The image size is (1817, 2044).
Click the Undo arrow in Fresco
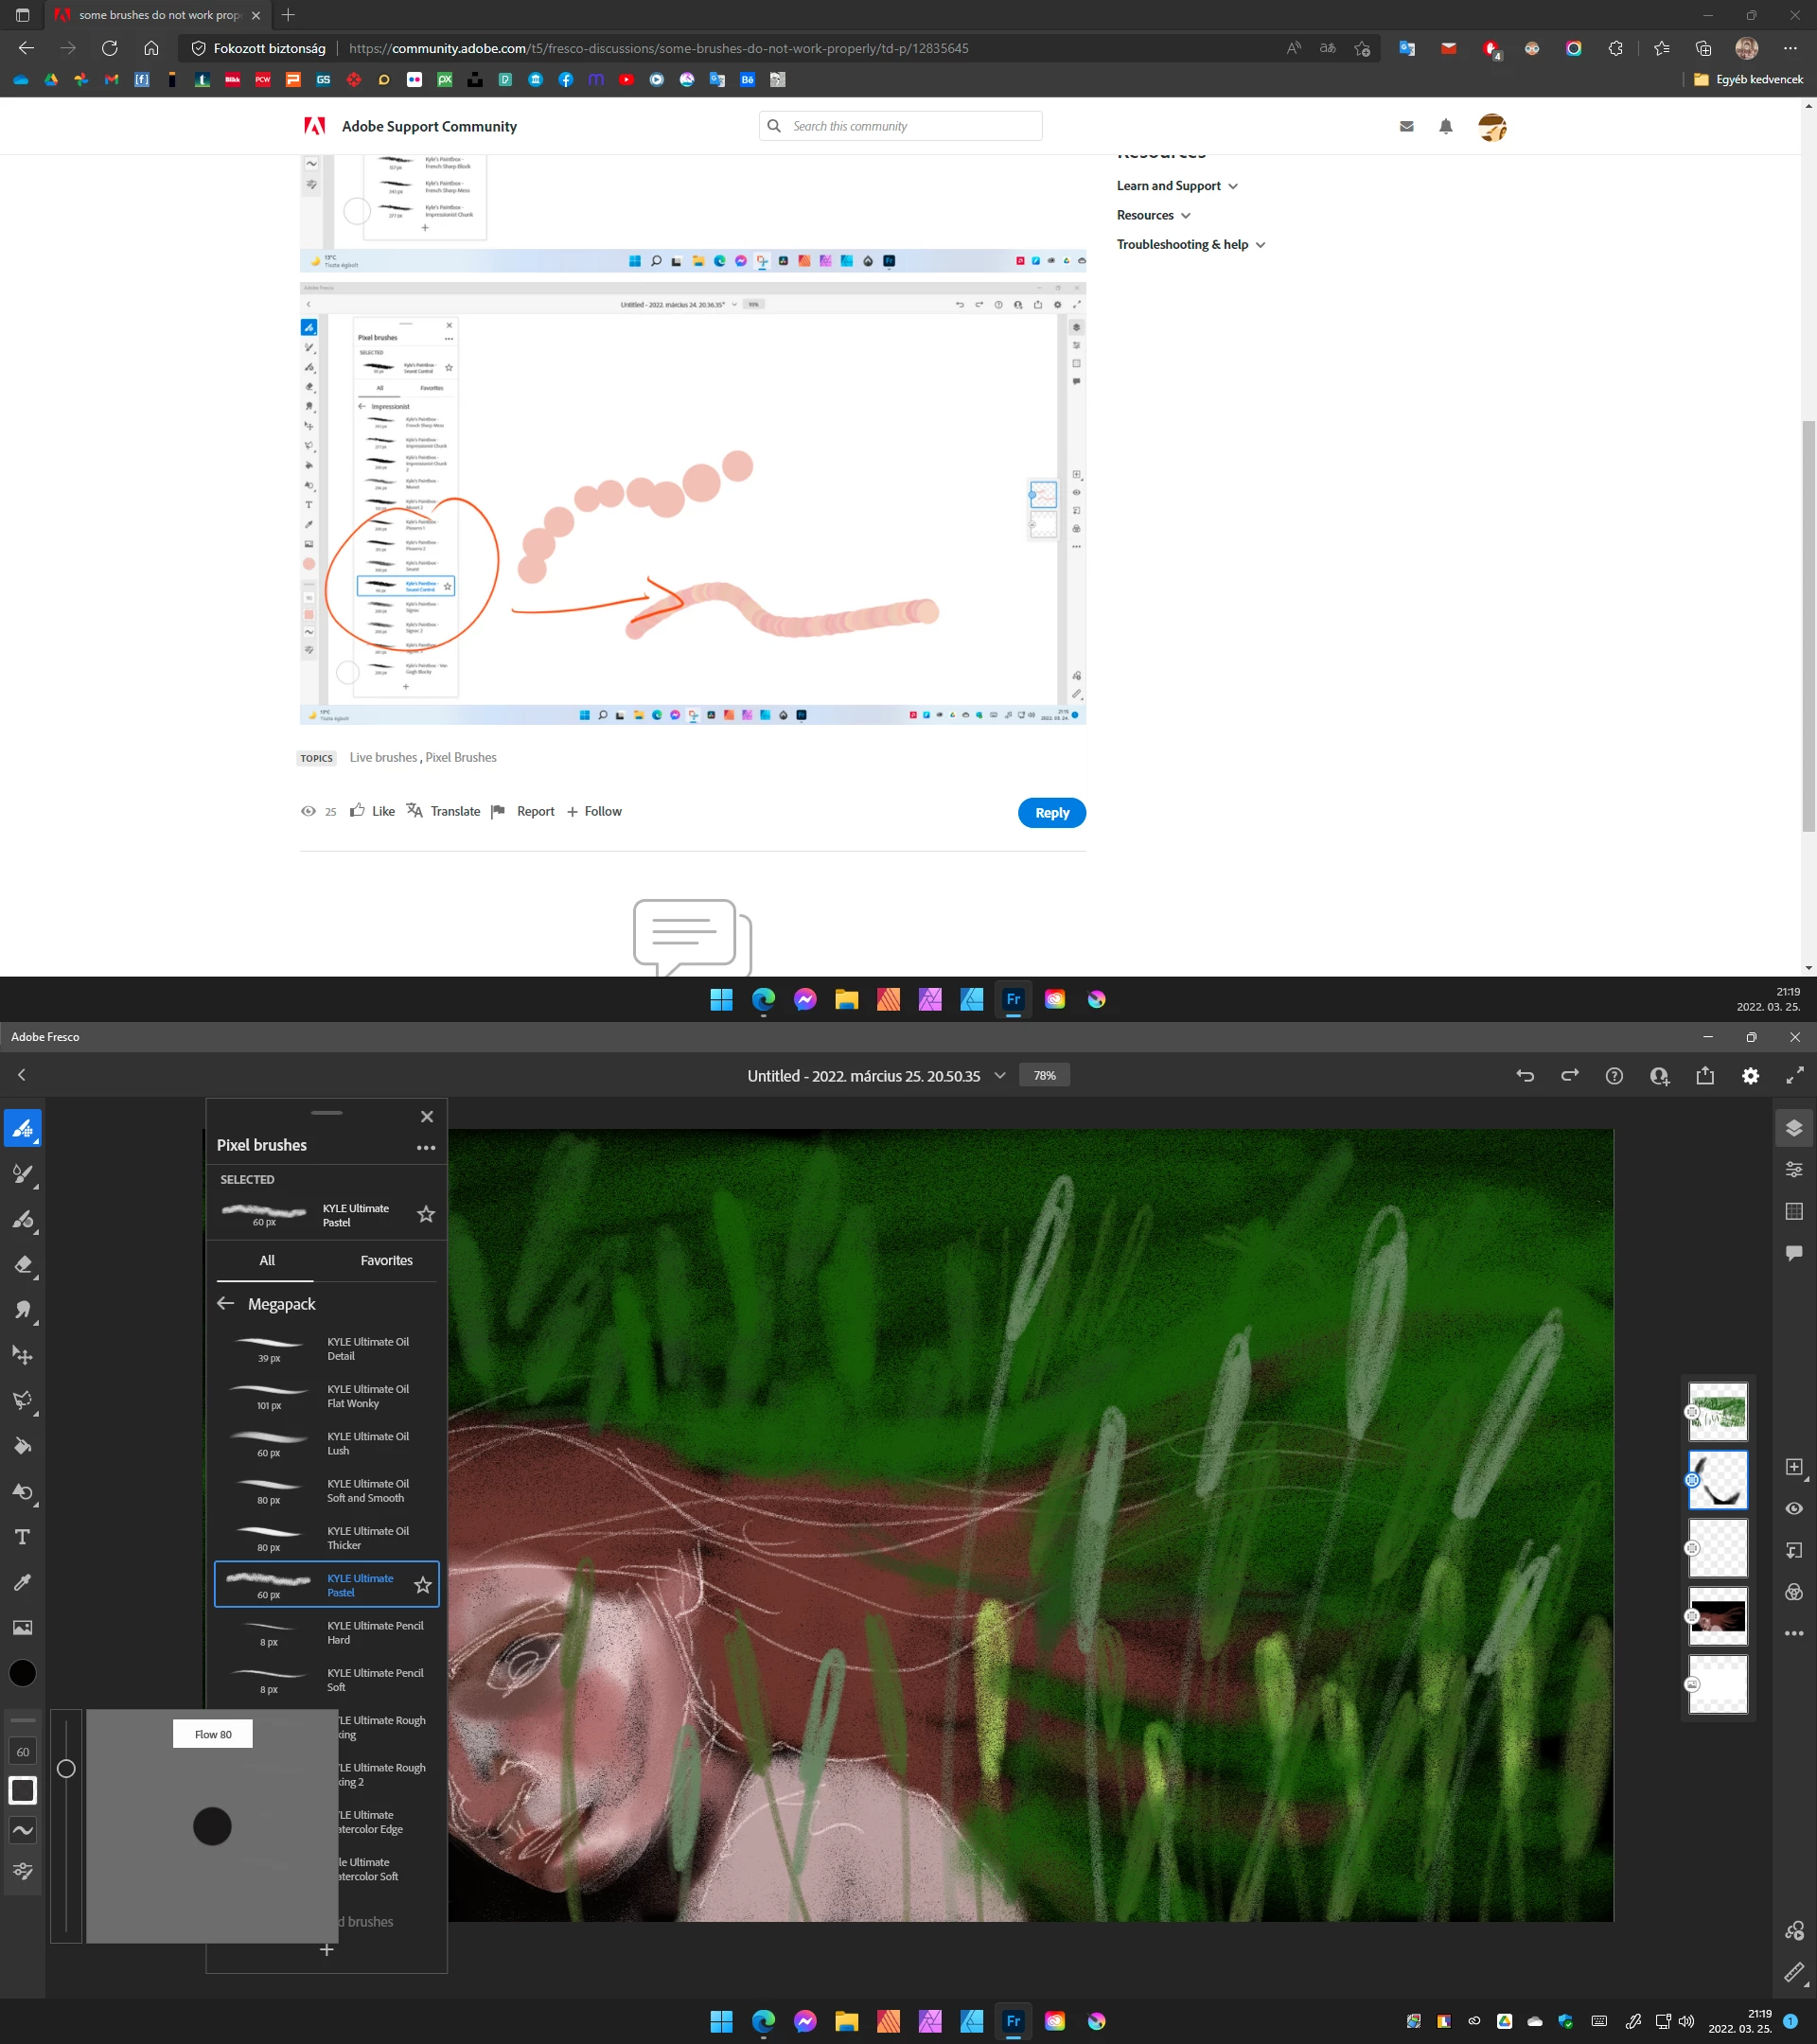(x=1525, y=1076)
